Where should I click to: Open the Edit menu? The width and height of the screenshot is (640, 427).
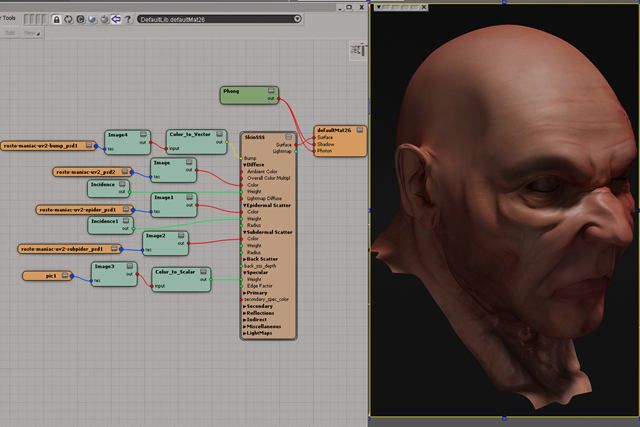click(x=10, y=33)
